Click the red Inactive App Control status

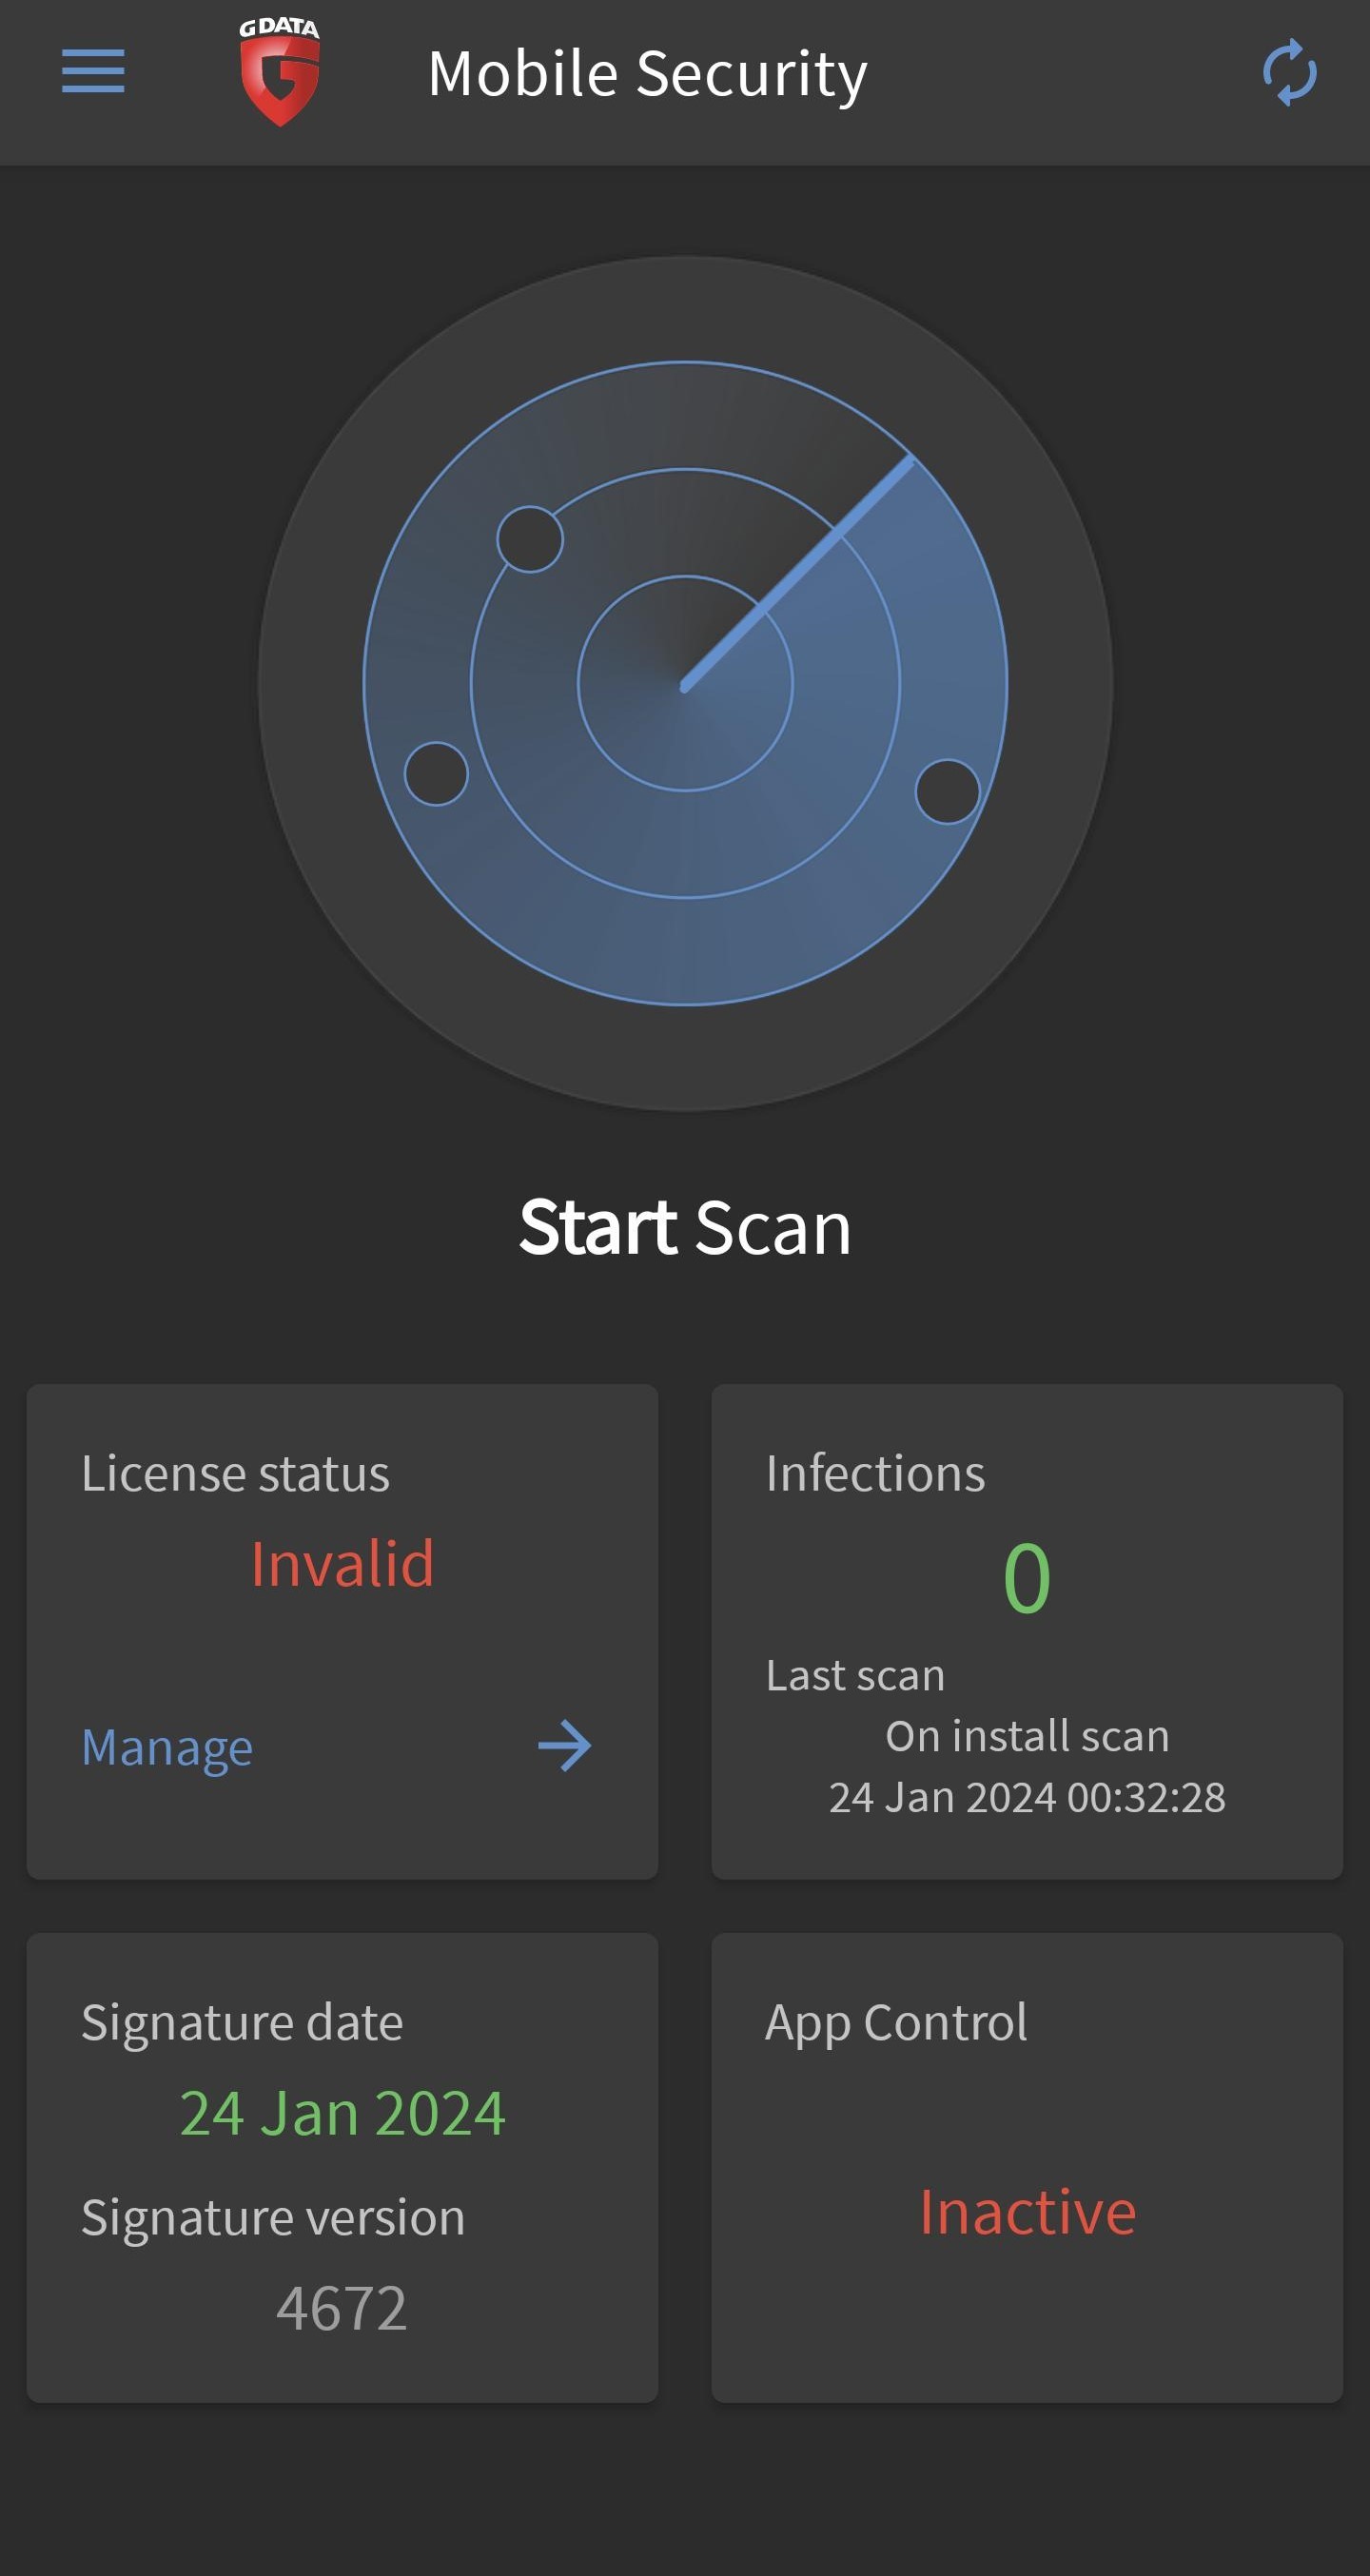(x=1027, y=2211)
